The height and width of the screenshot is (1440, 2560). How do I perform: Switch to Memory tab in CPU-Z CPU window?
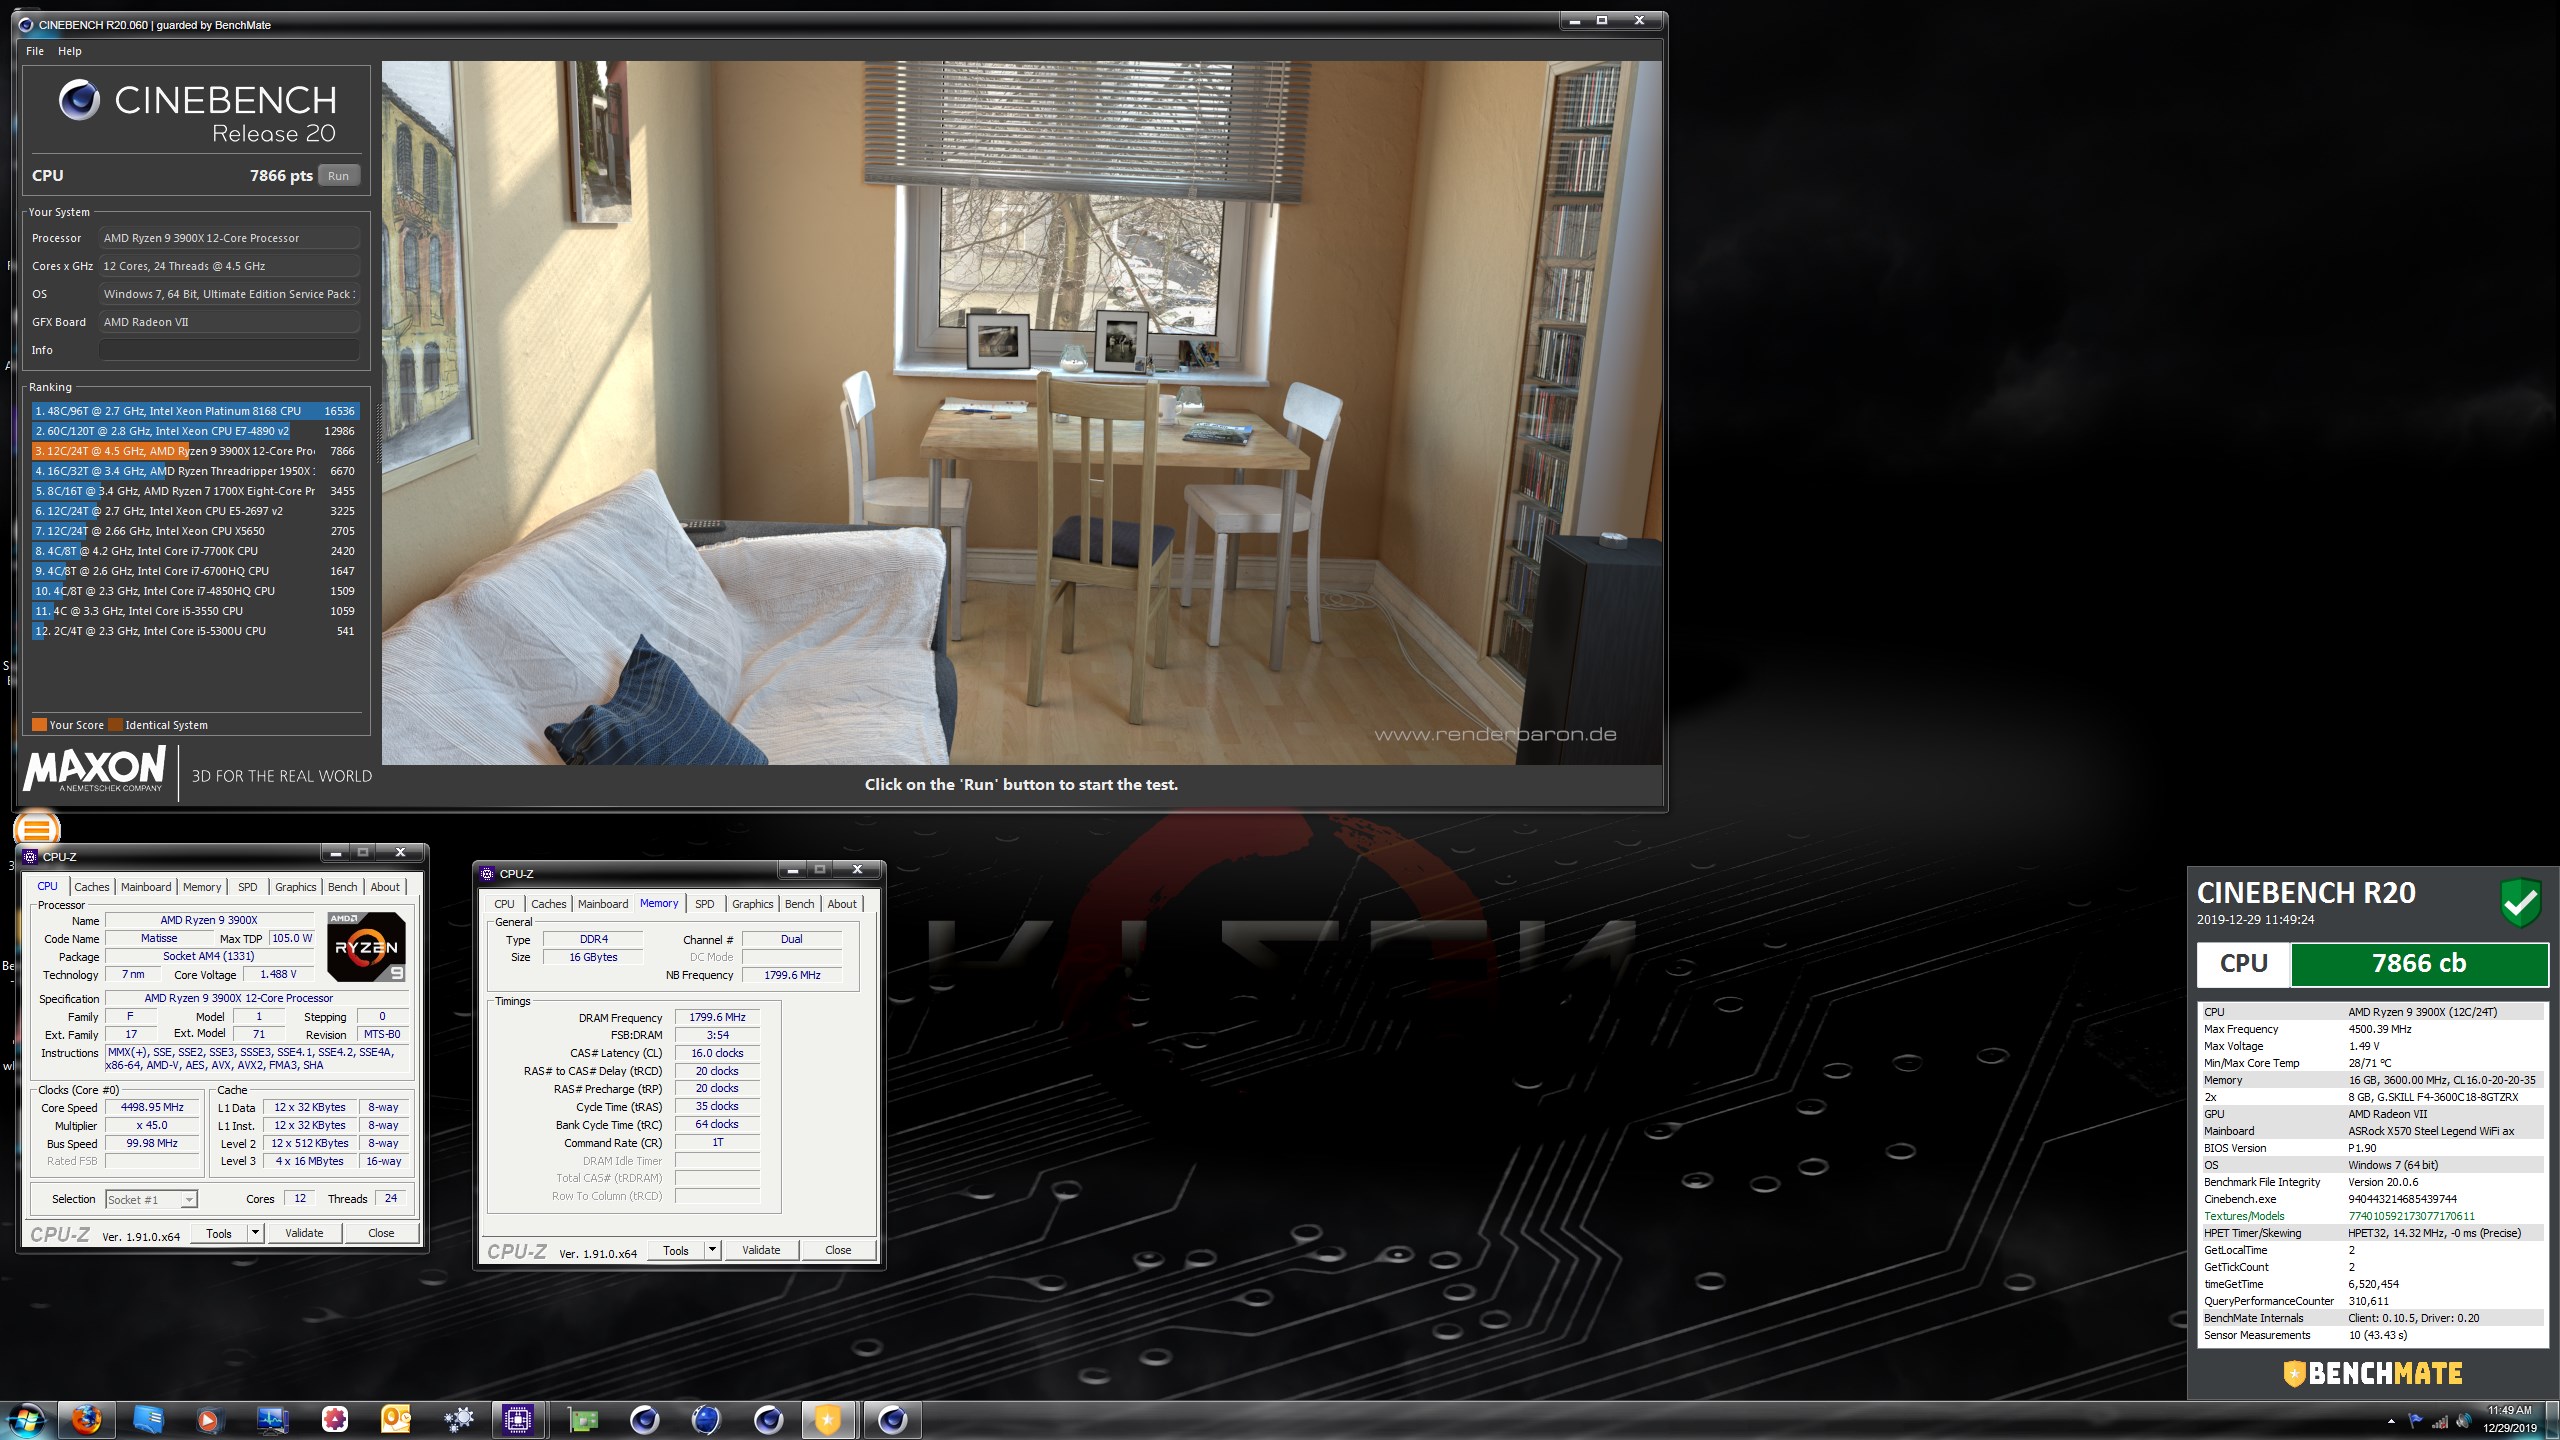(x=202, y=887)
